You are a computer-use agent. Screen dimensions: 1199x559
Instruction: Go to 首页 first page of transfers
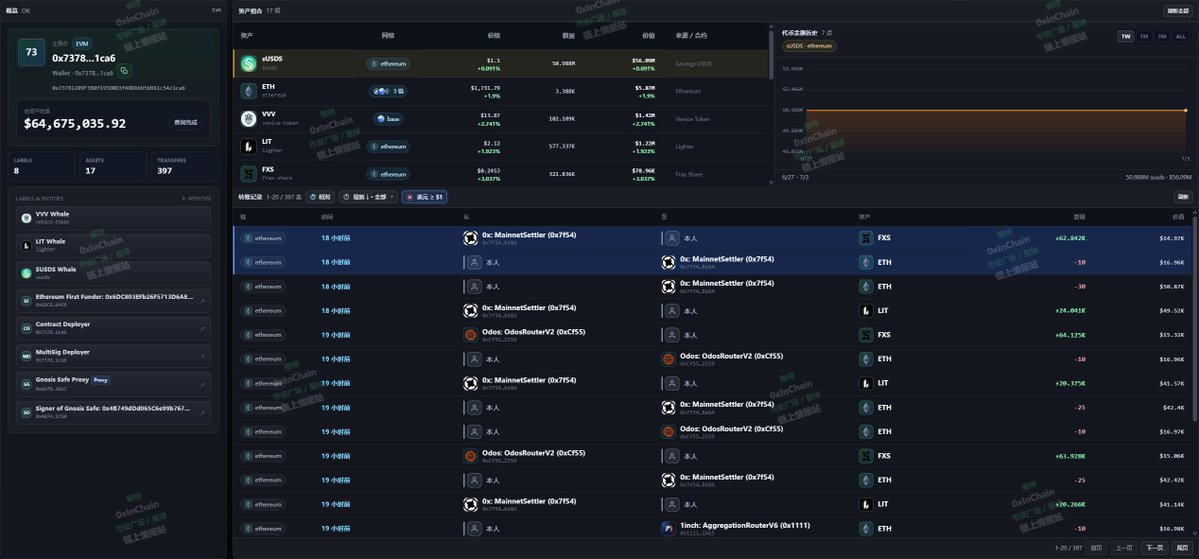click(1097, 548)
